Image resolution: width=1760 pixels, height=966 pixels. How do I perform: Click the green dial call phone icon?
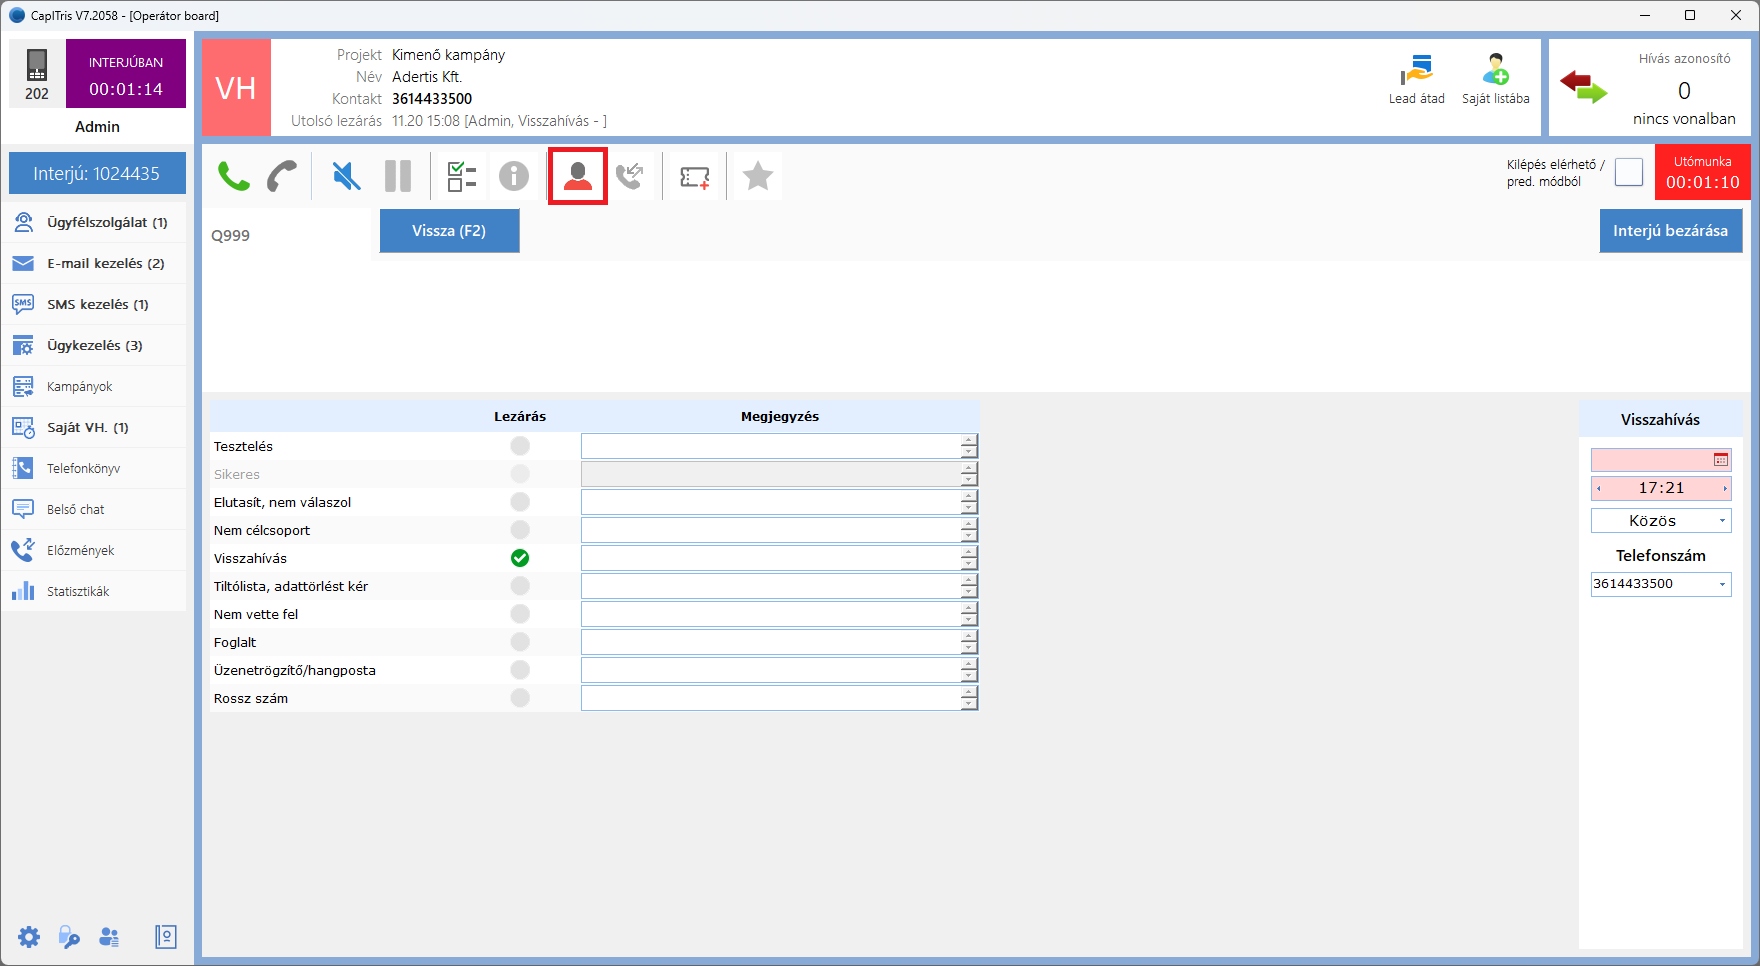[x=233, y=177]
